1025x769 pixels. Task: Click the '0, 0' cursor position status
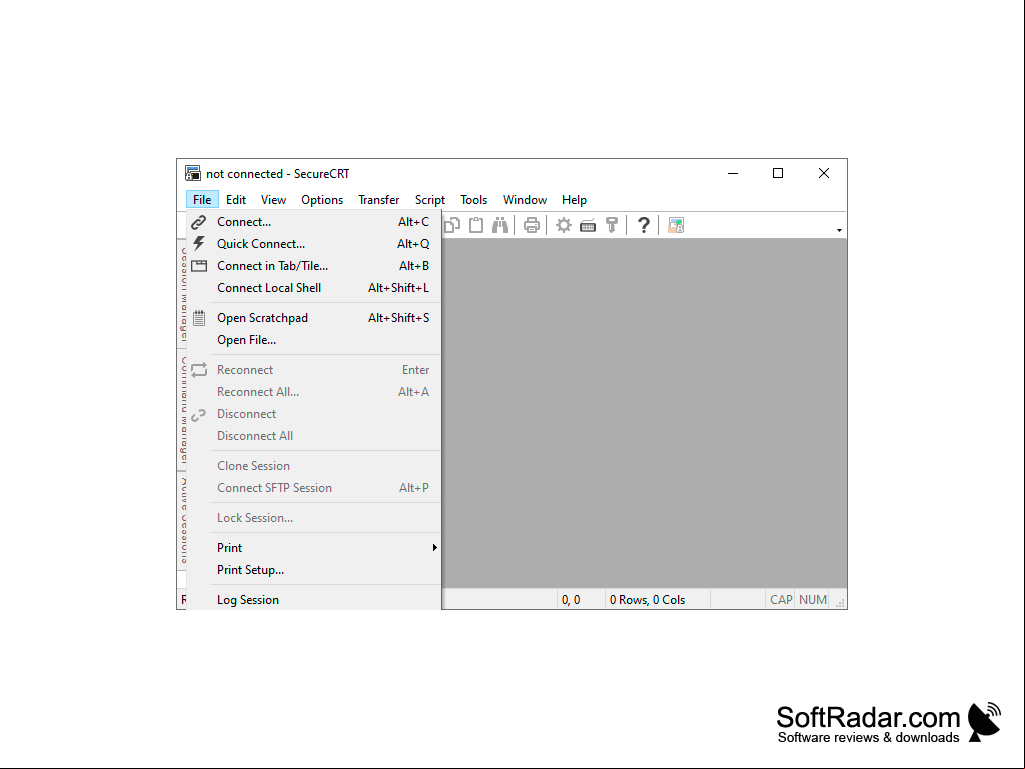[571, 600]
